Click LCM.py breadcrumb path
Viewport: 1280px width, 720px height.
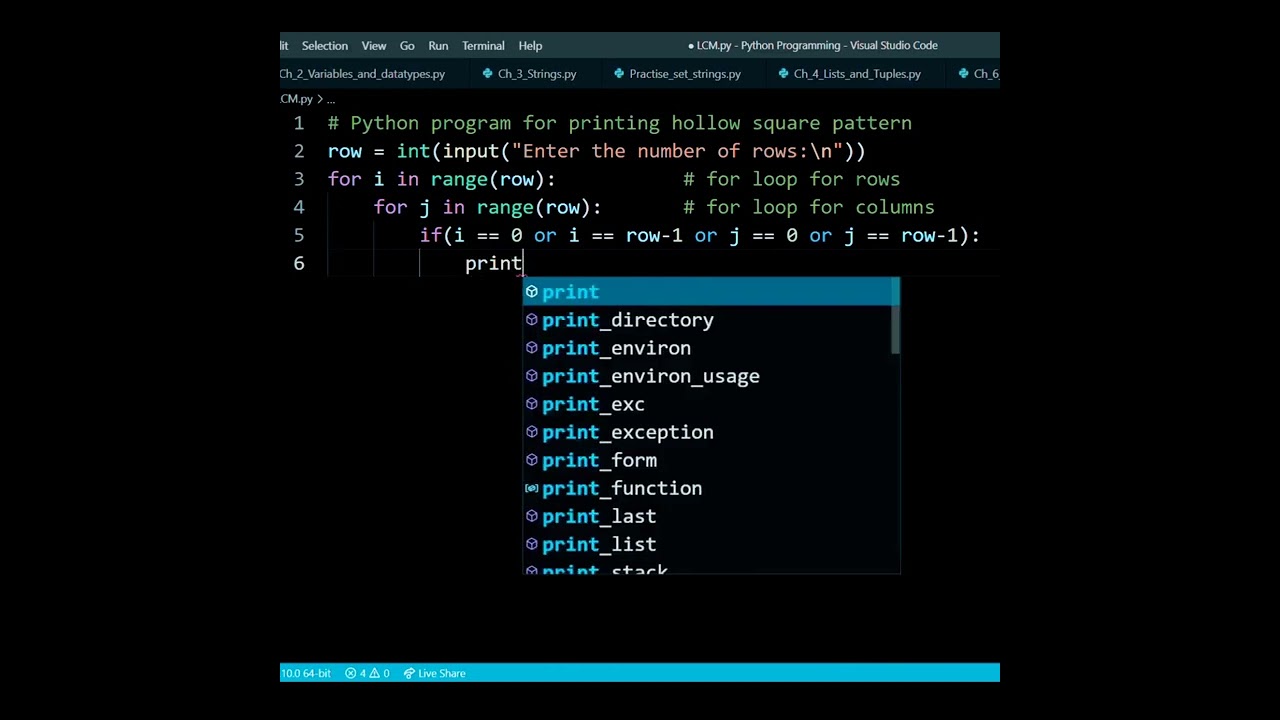[x=296, y=99]
